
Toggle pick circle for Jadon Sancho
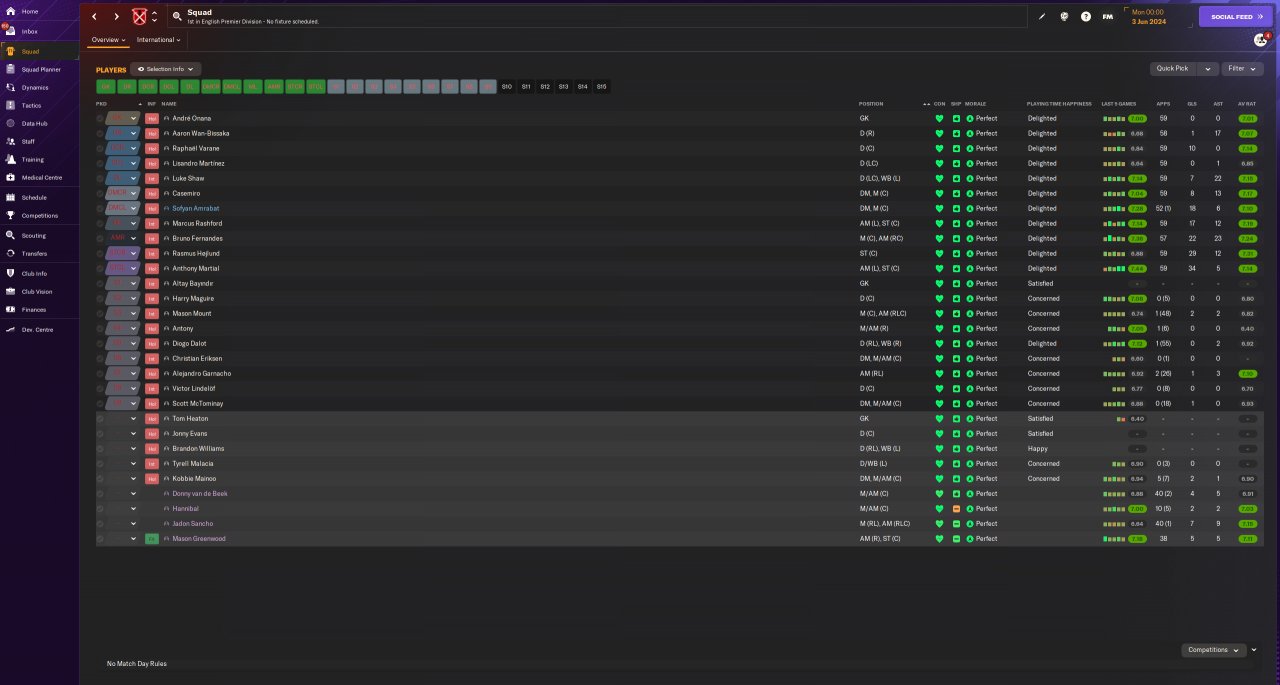coord(100,523)
